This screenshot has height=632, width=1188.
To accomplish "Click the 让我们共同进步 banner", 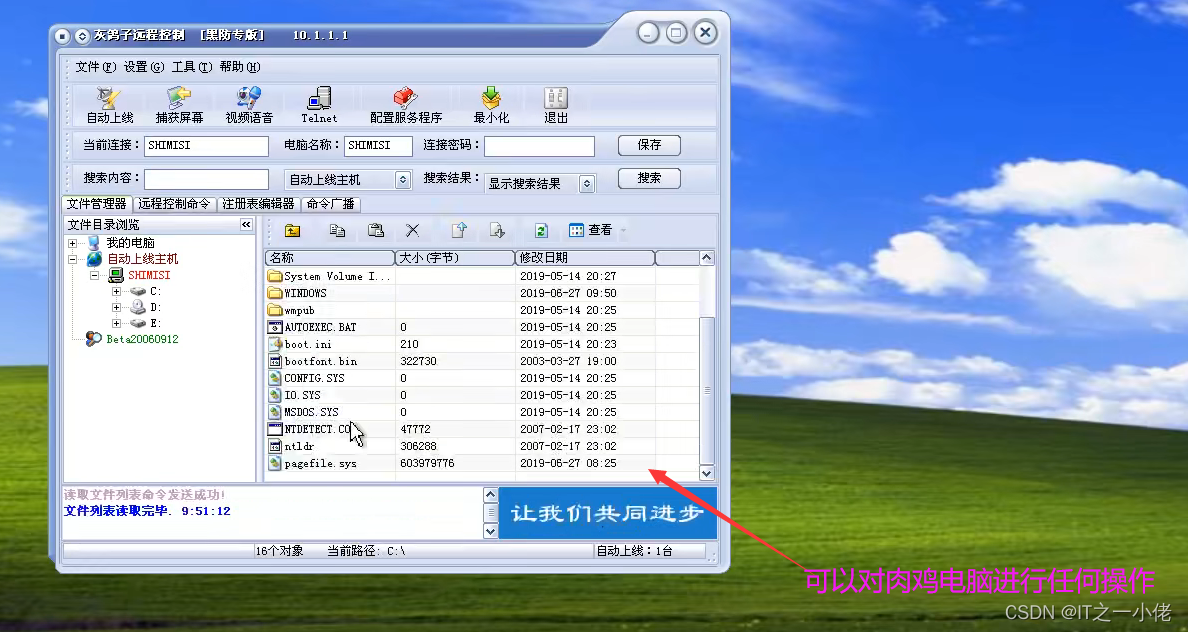I will pyautogui.click(x=608, y=513).
